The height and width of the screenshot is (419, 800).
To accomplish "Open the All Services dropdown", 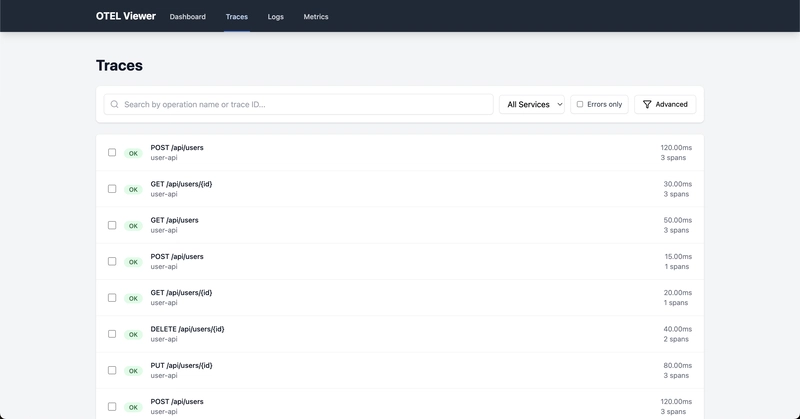I will tap(531, 104).
